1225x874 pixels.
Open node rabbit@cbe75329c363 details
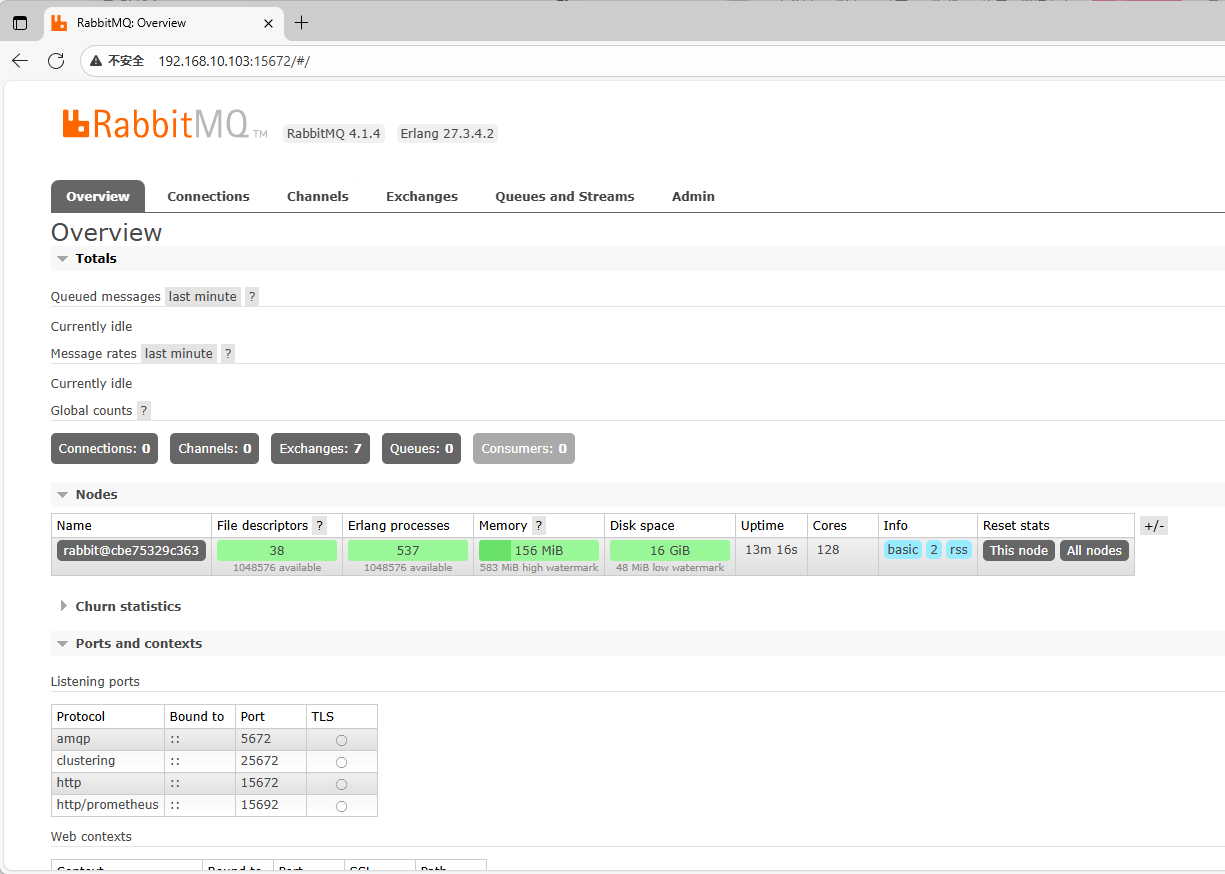coord(131,551)
